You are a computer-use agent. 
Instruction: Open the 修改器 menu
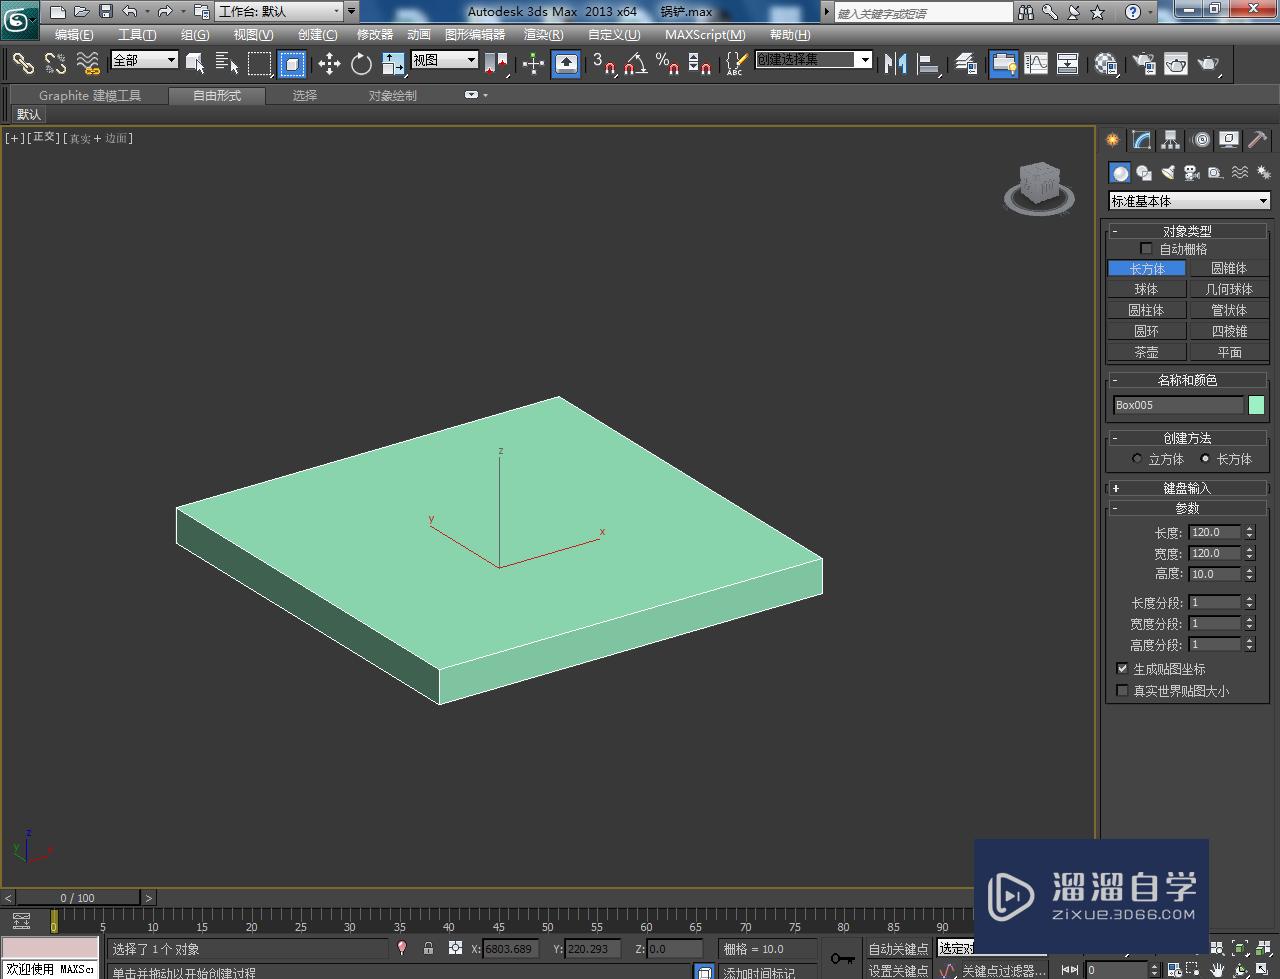tap(375, 35)
